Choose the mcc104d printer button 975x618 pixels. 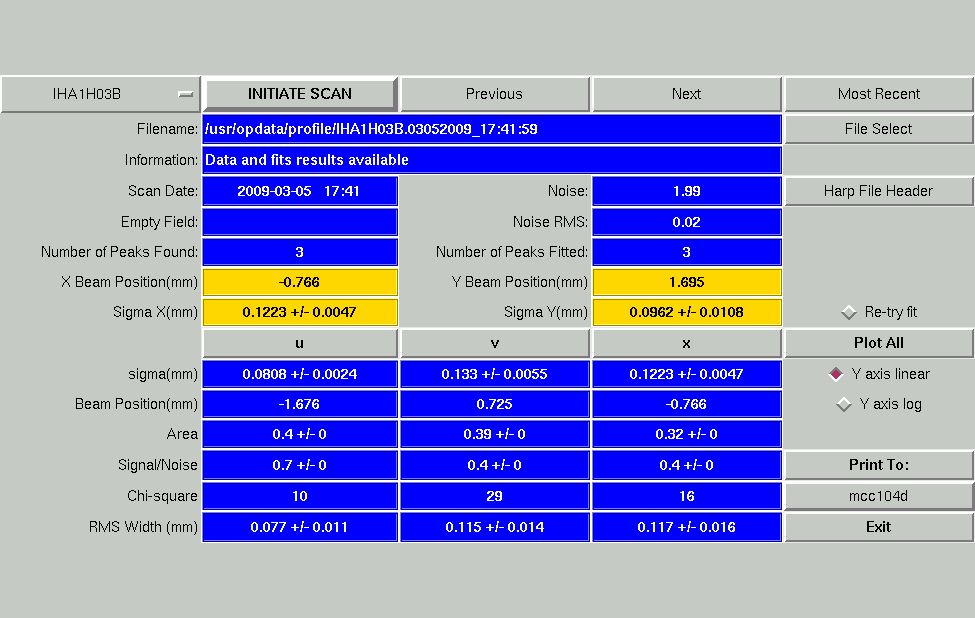tap(879, 496)
